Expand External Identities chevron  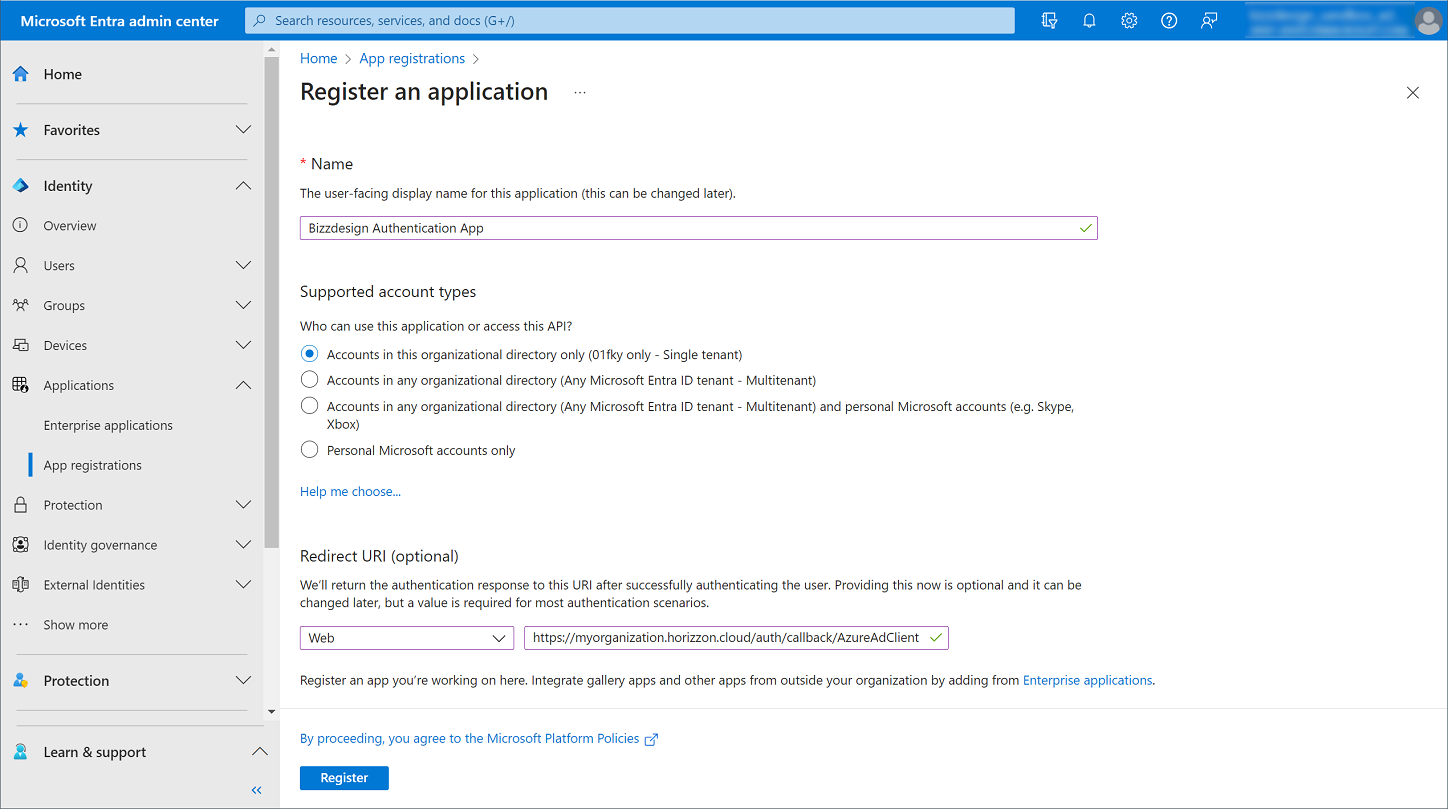tap(243, 585)
